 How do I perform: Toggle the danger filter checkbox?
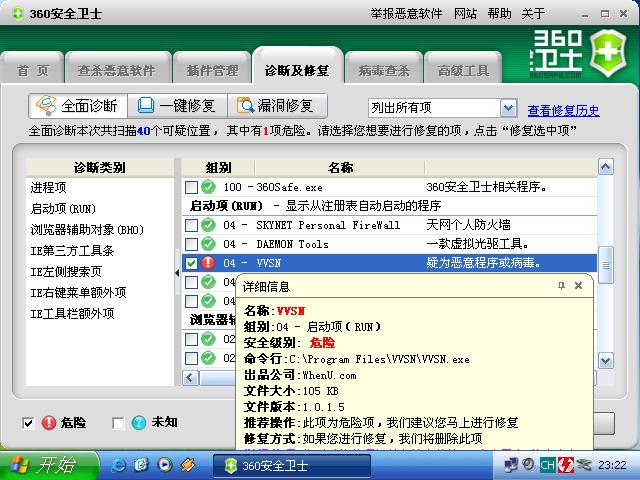[28, 423]
